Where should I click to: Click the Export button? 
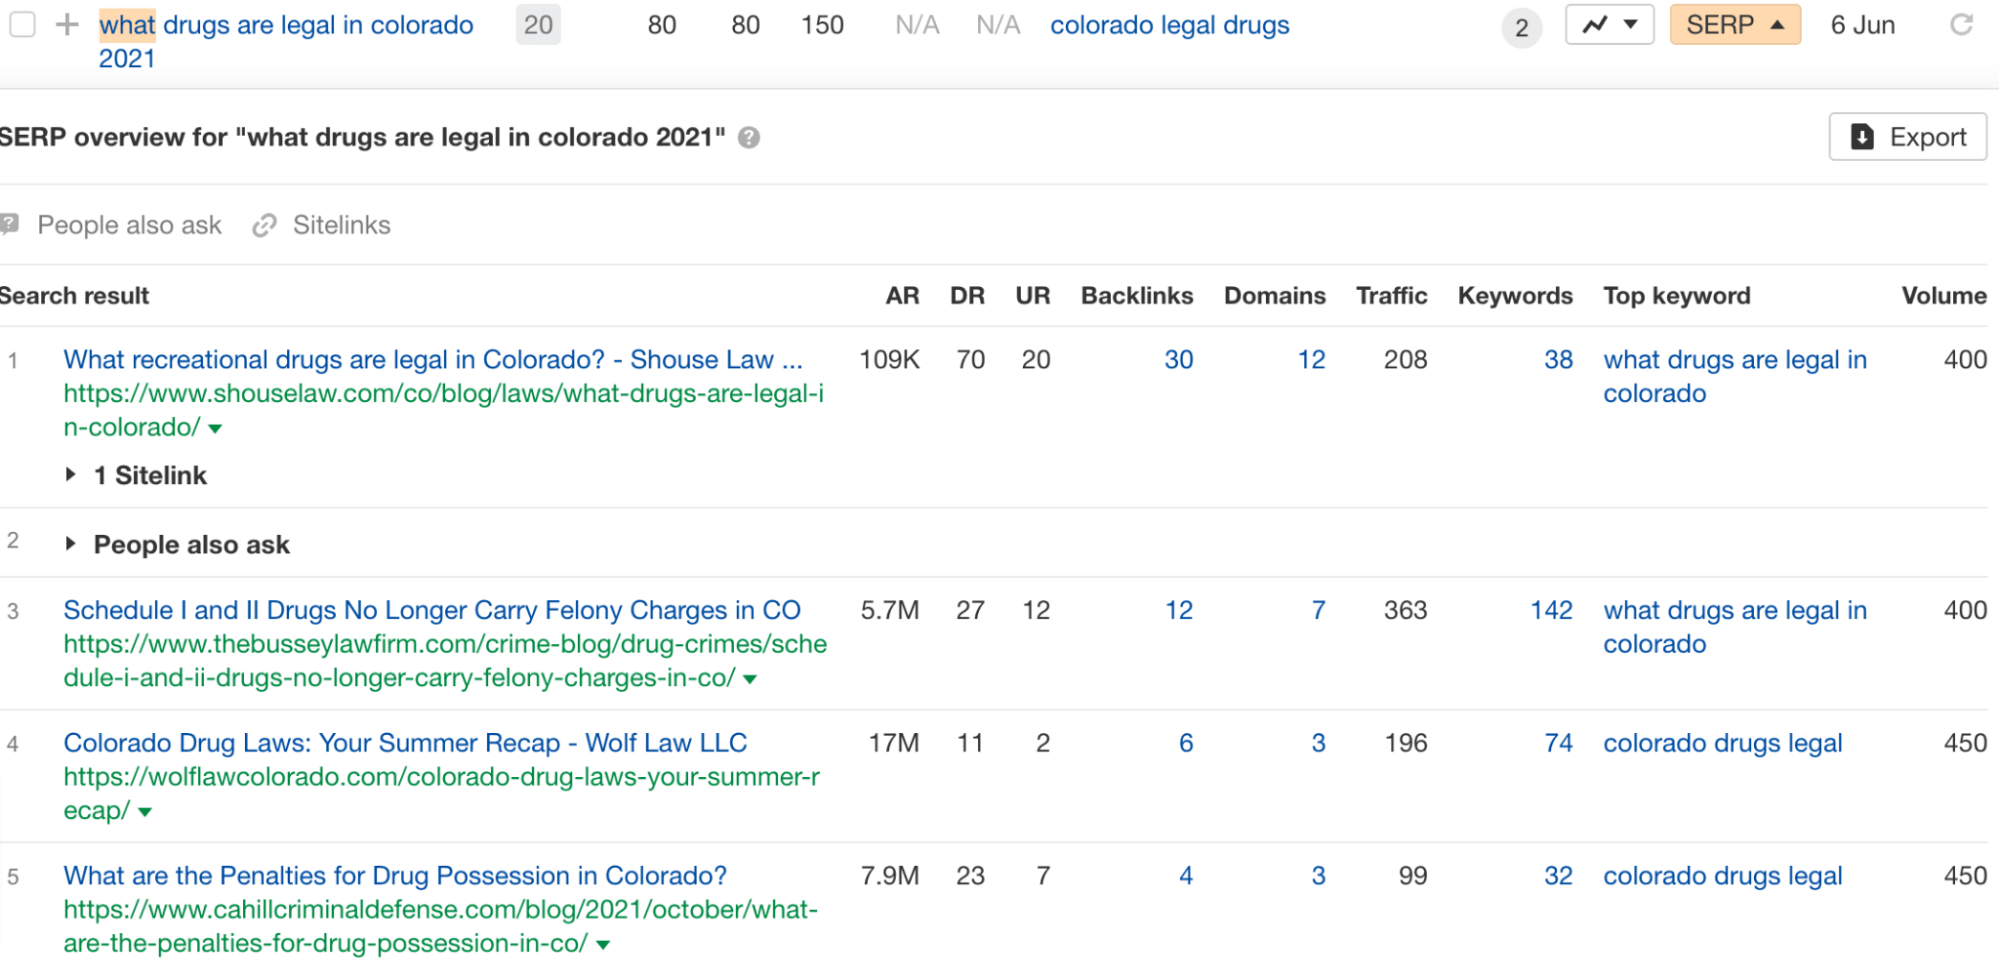coord(1907,137)
